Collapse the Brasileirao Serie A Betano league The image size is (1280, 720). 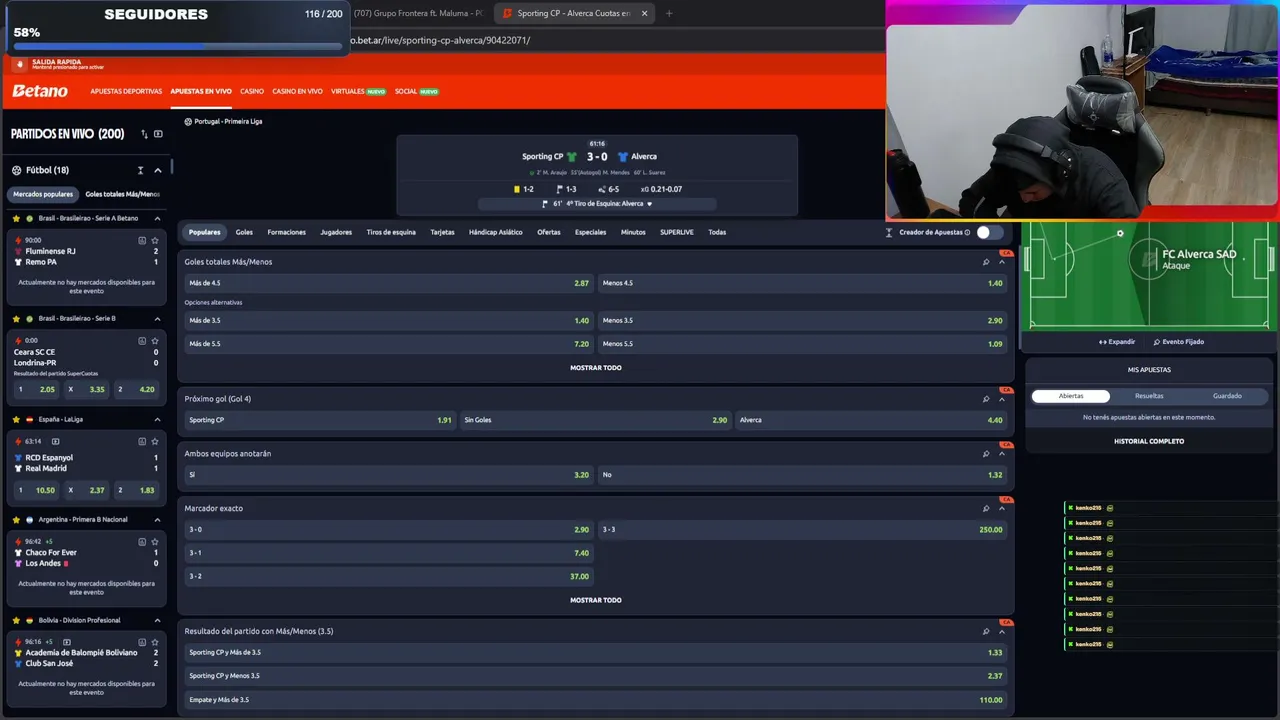157,218
